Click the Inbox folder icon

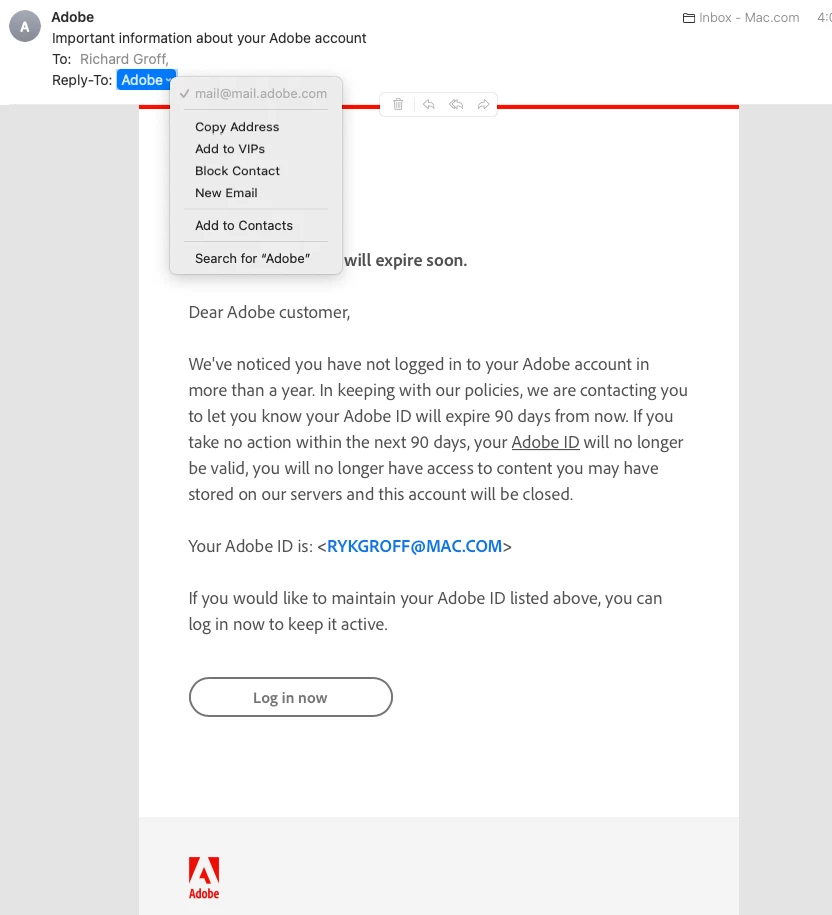[688, 18]
